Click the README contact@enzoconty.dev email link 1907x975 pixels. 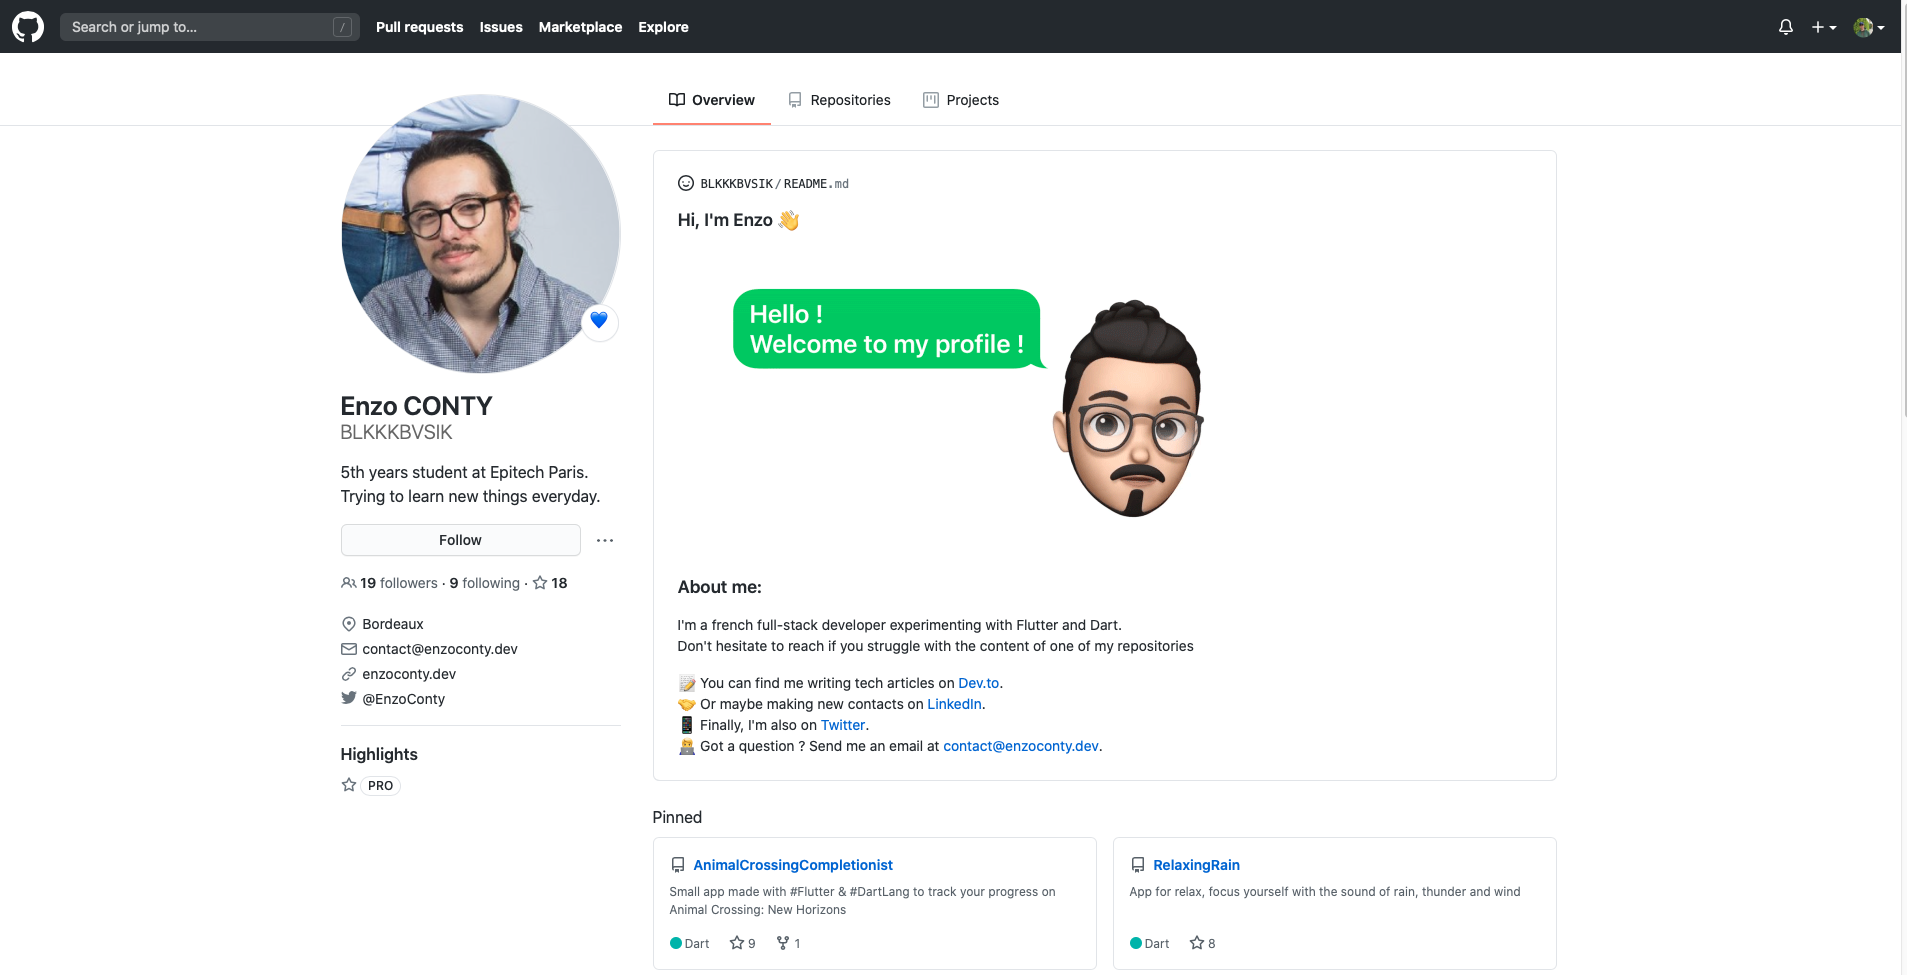coord(1021,746)
